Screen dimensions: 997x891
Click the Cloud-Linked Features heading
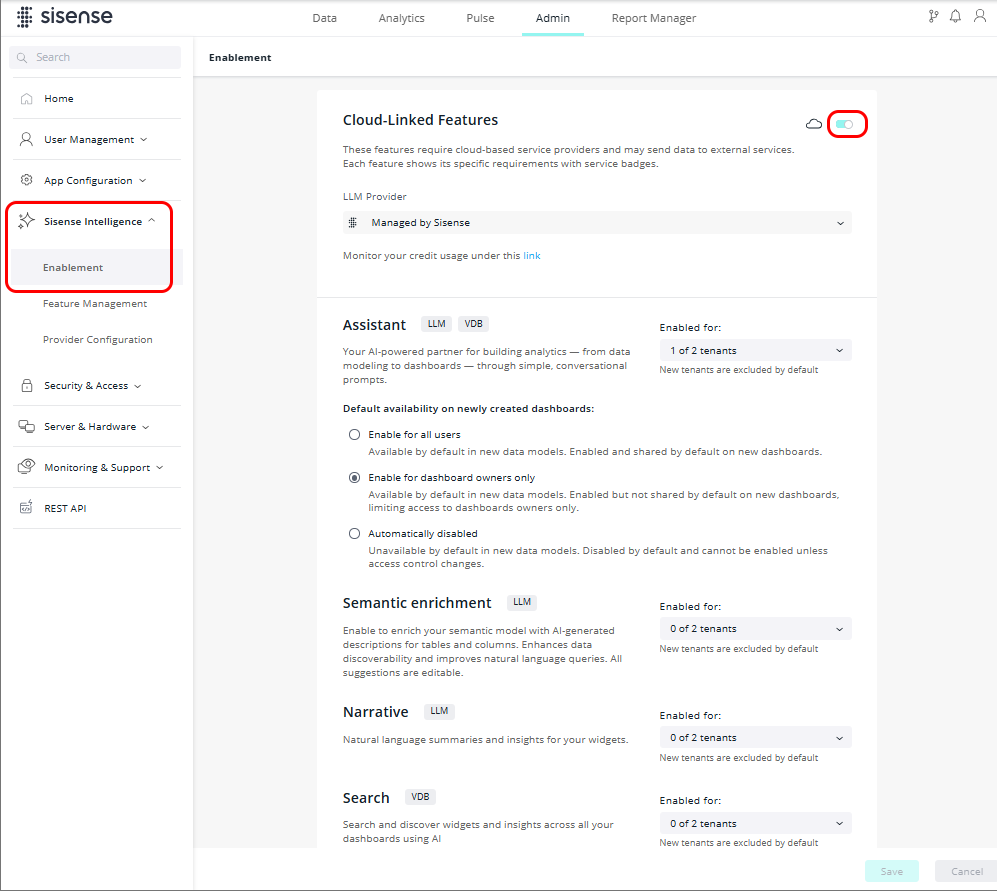[420, 120]
